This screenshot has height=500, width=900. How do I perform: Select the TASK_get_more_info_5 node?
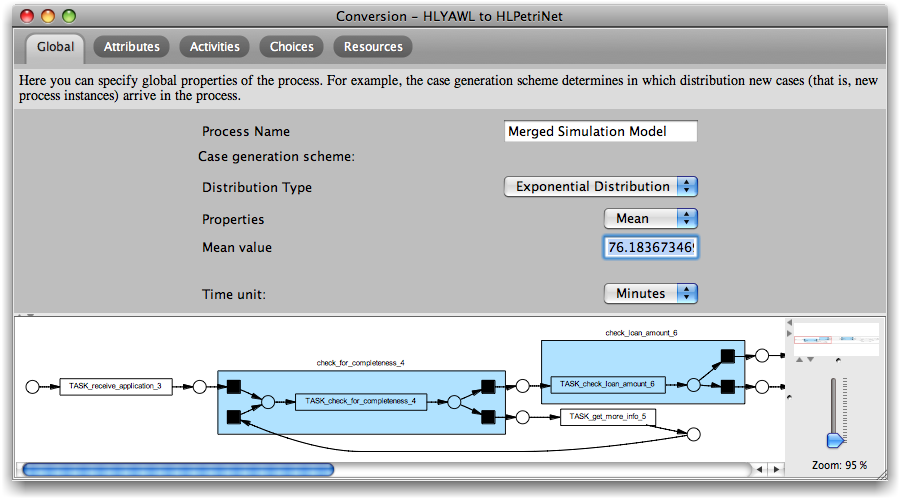click(x=608, y=417)
